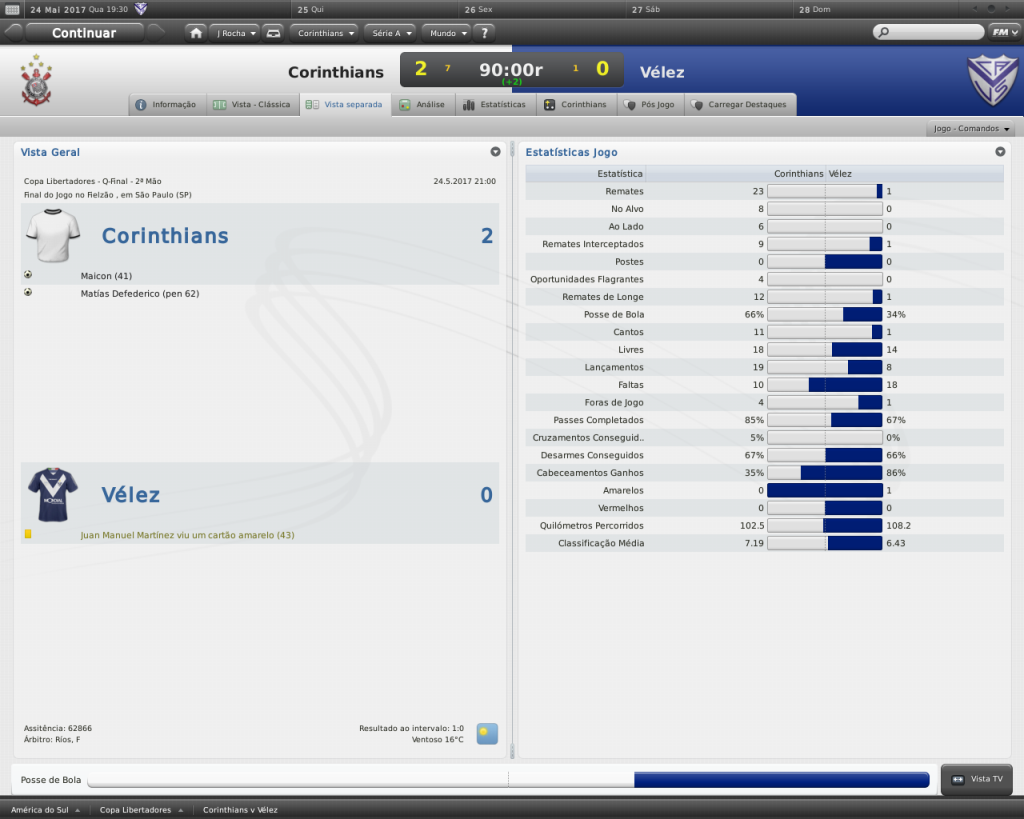Click the help question mark icon
The width and height of the screenshot is (1024, 819).
485,33
